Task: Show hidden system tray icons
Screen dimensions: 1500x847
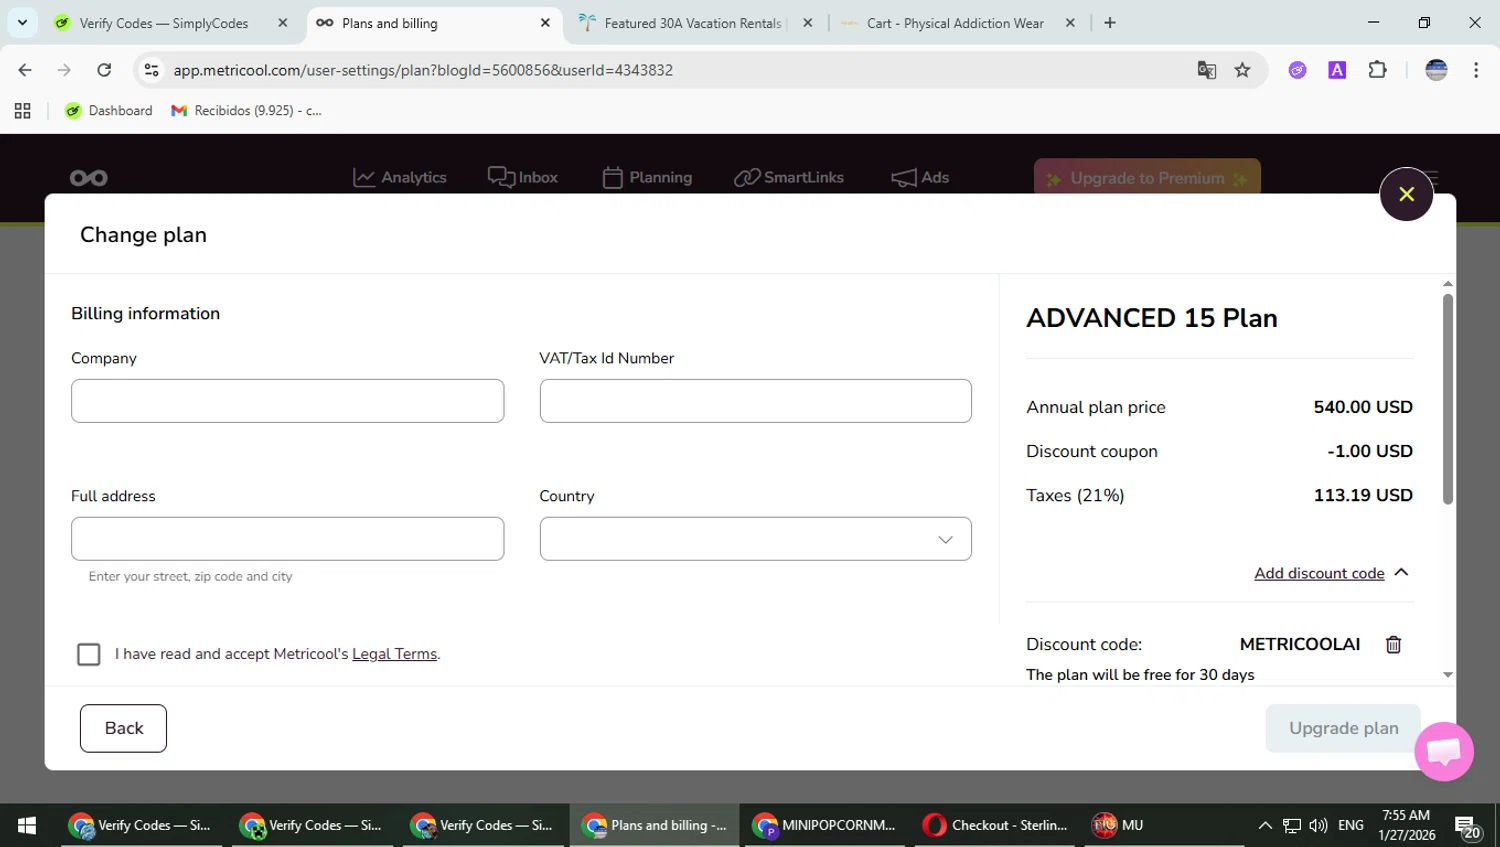Action: (x=1265, y=825)
